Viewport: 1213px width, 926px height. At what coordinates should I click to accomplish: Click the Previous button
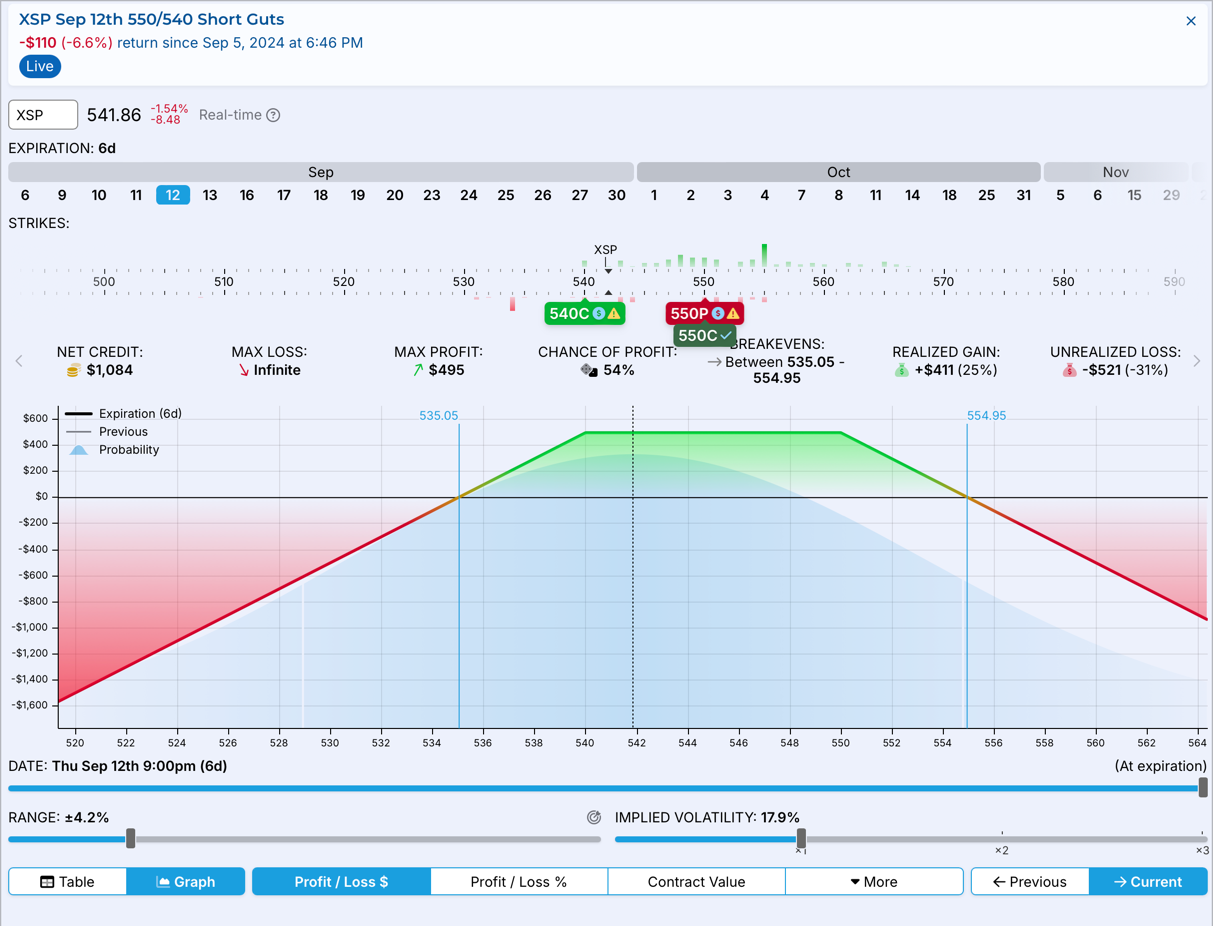click(x=1030, y=882)
